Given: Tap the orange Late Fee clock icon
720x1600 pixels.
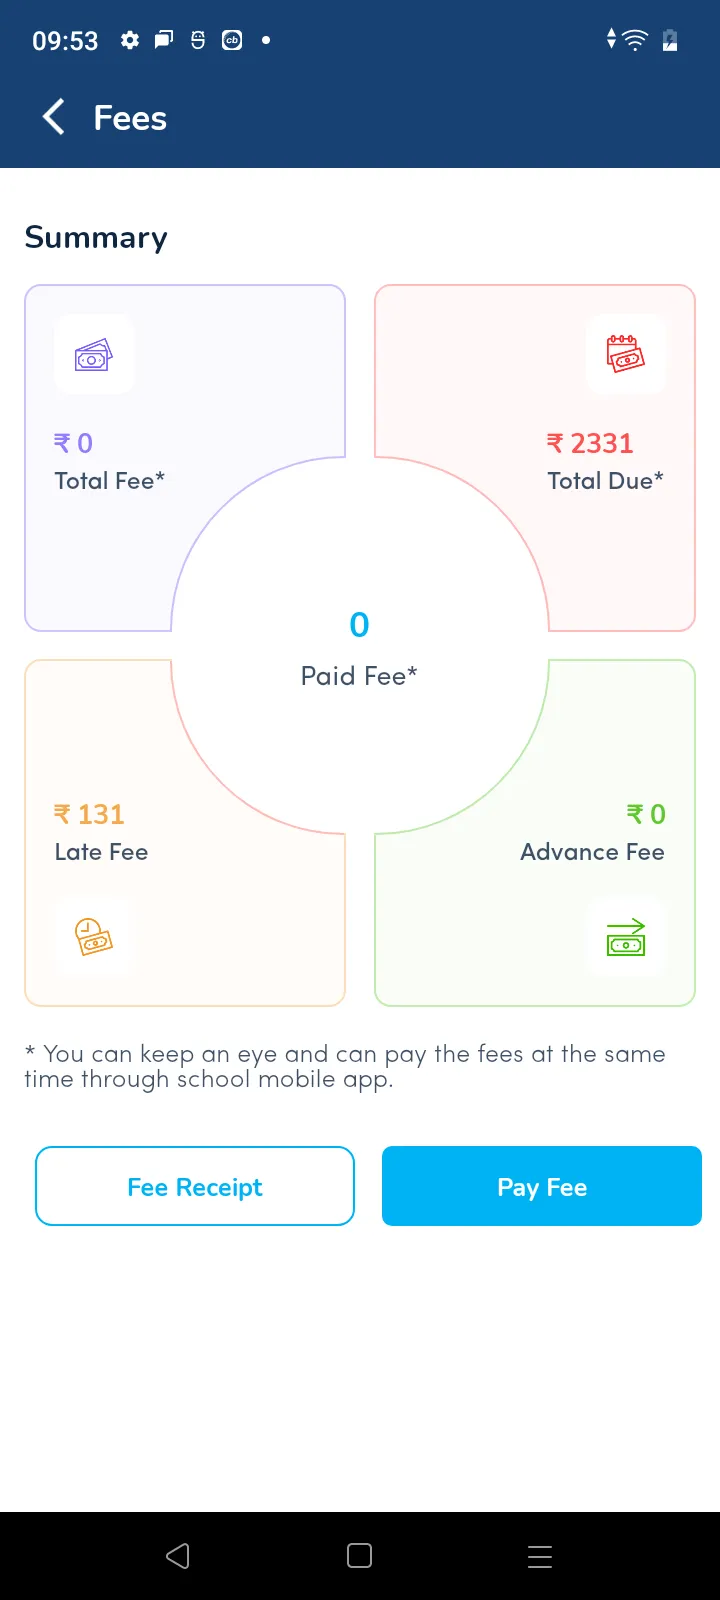Looking at the screenshot, I should [x=94, y=937].
